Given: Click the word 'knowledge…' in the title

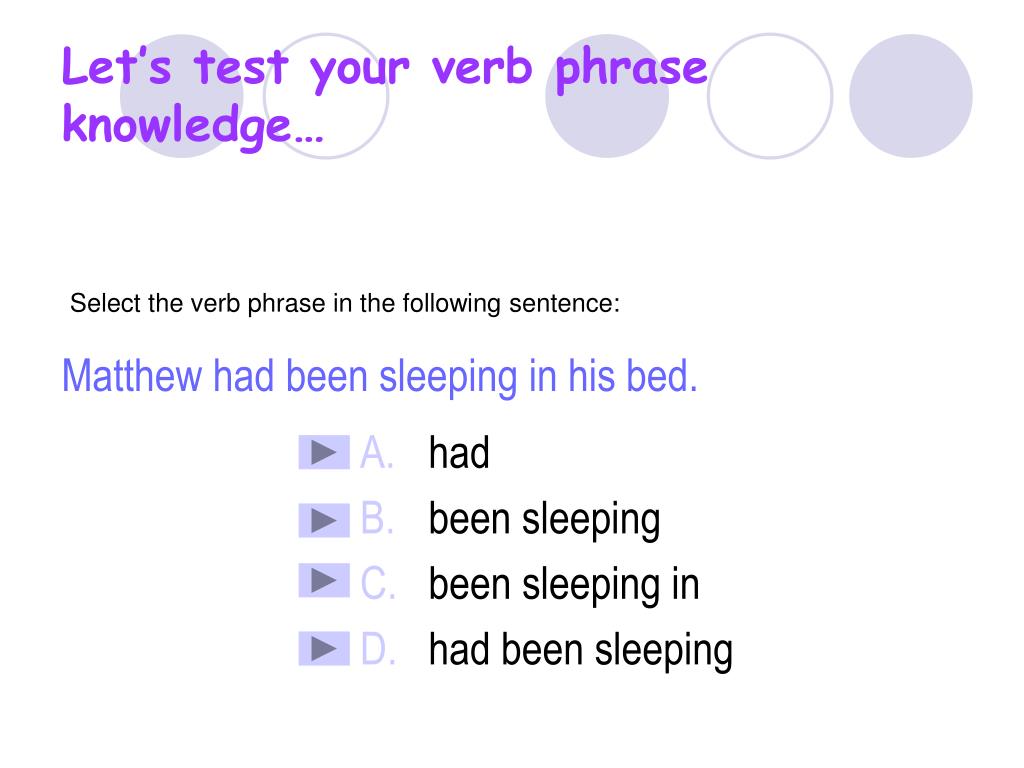Looking at the screenshot, I should [x=193, y=127].
